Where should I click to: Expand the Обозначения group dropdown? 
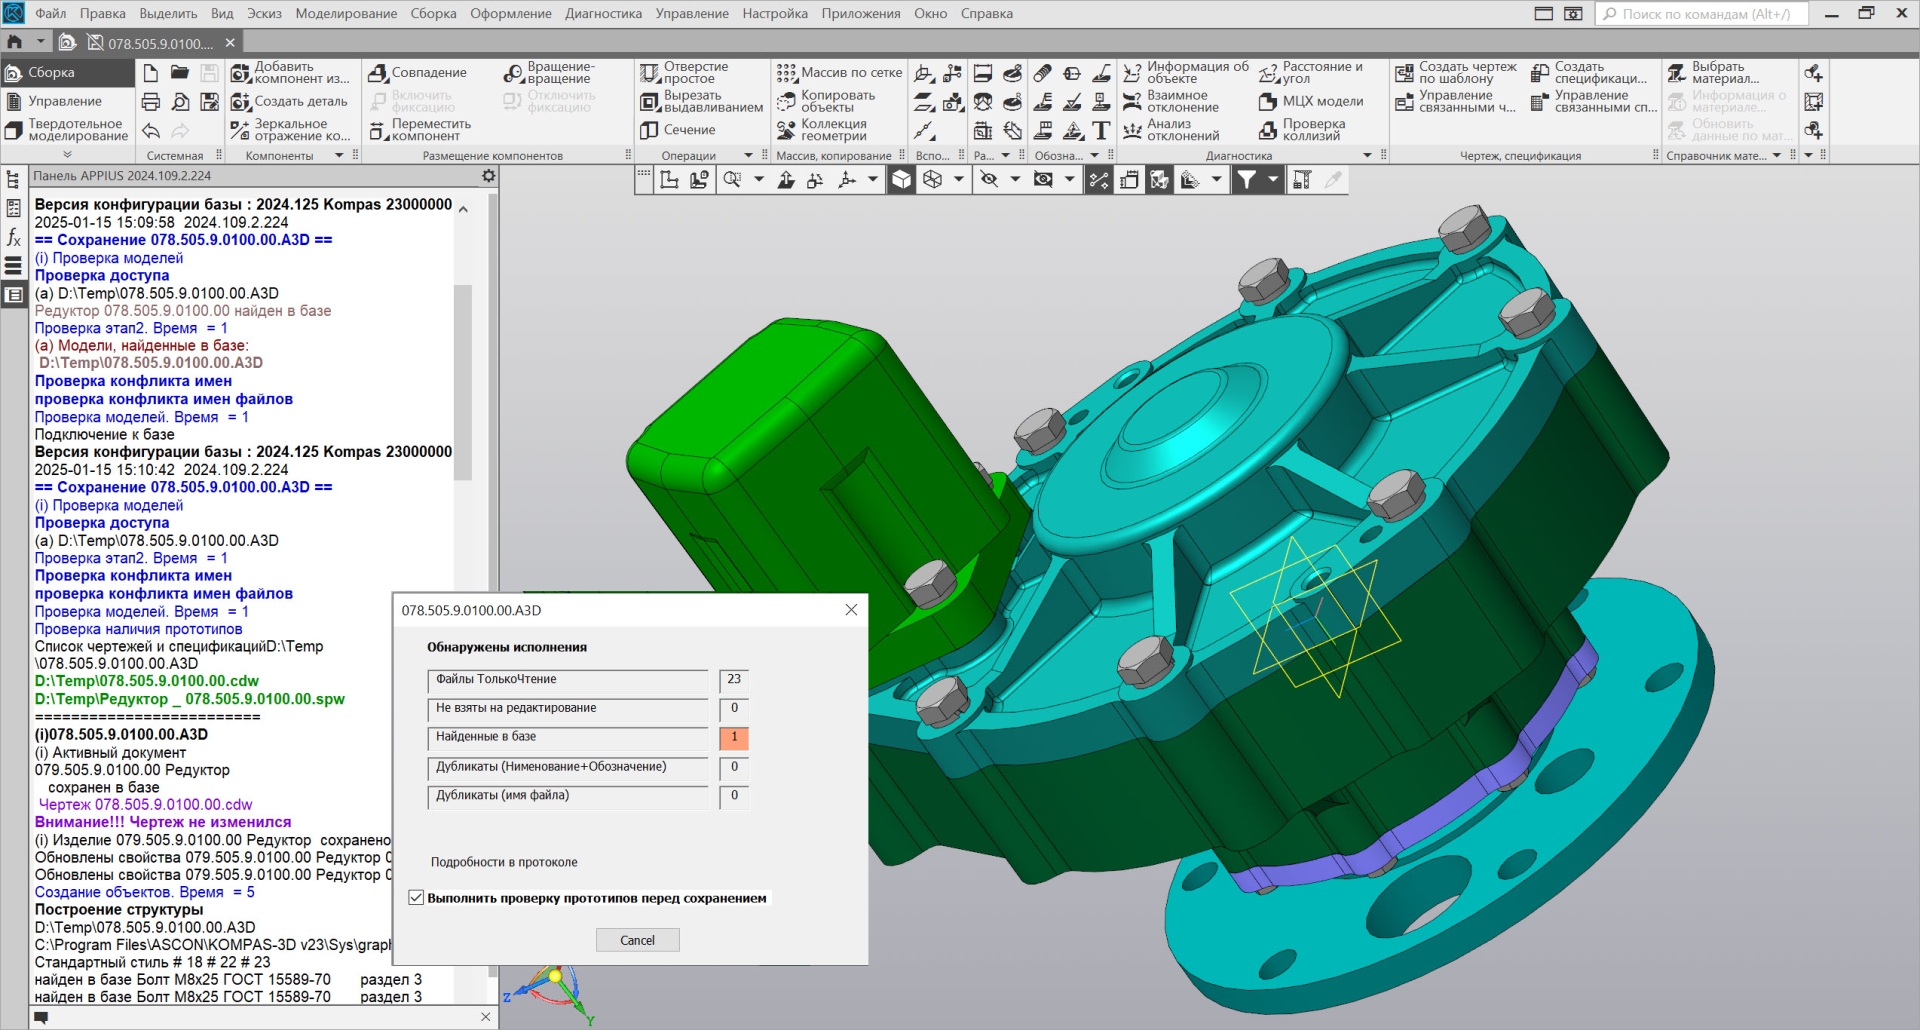(x=1095, y=156)
